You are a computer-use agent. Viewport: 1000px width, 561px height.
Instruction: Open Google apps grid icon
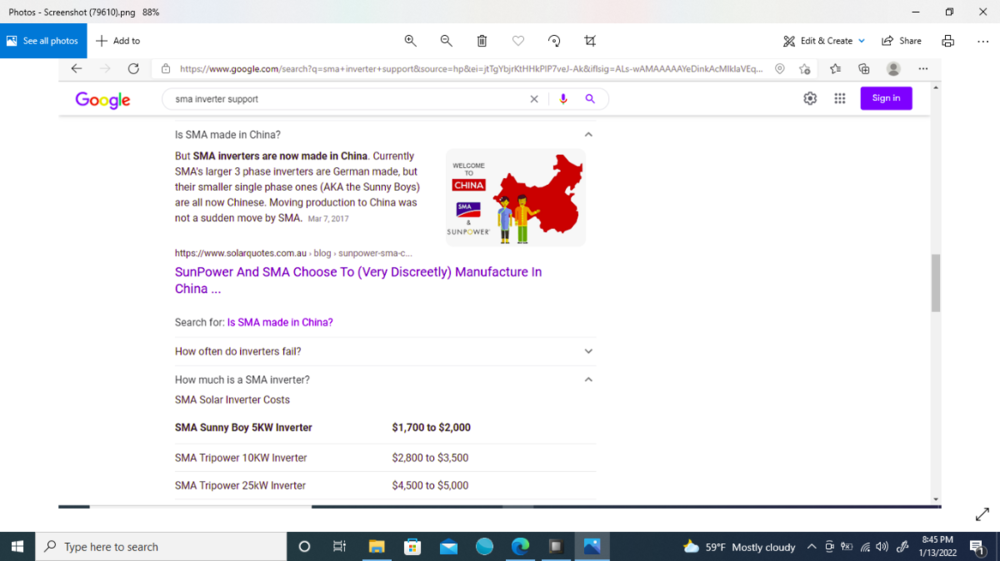(840, 98)
